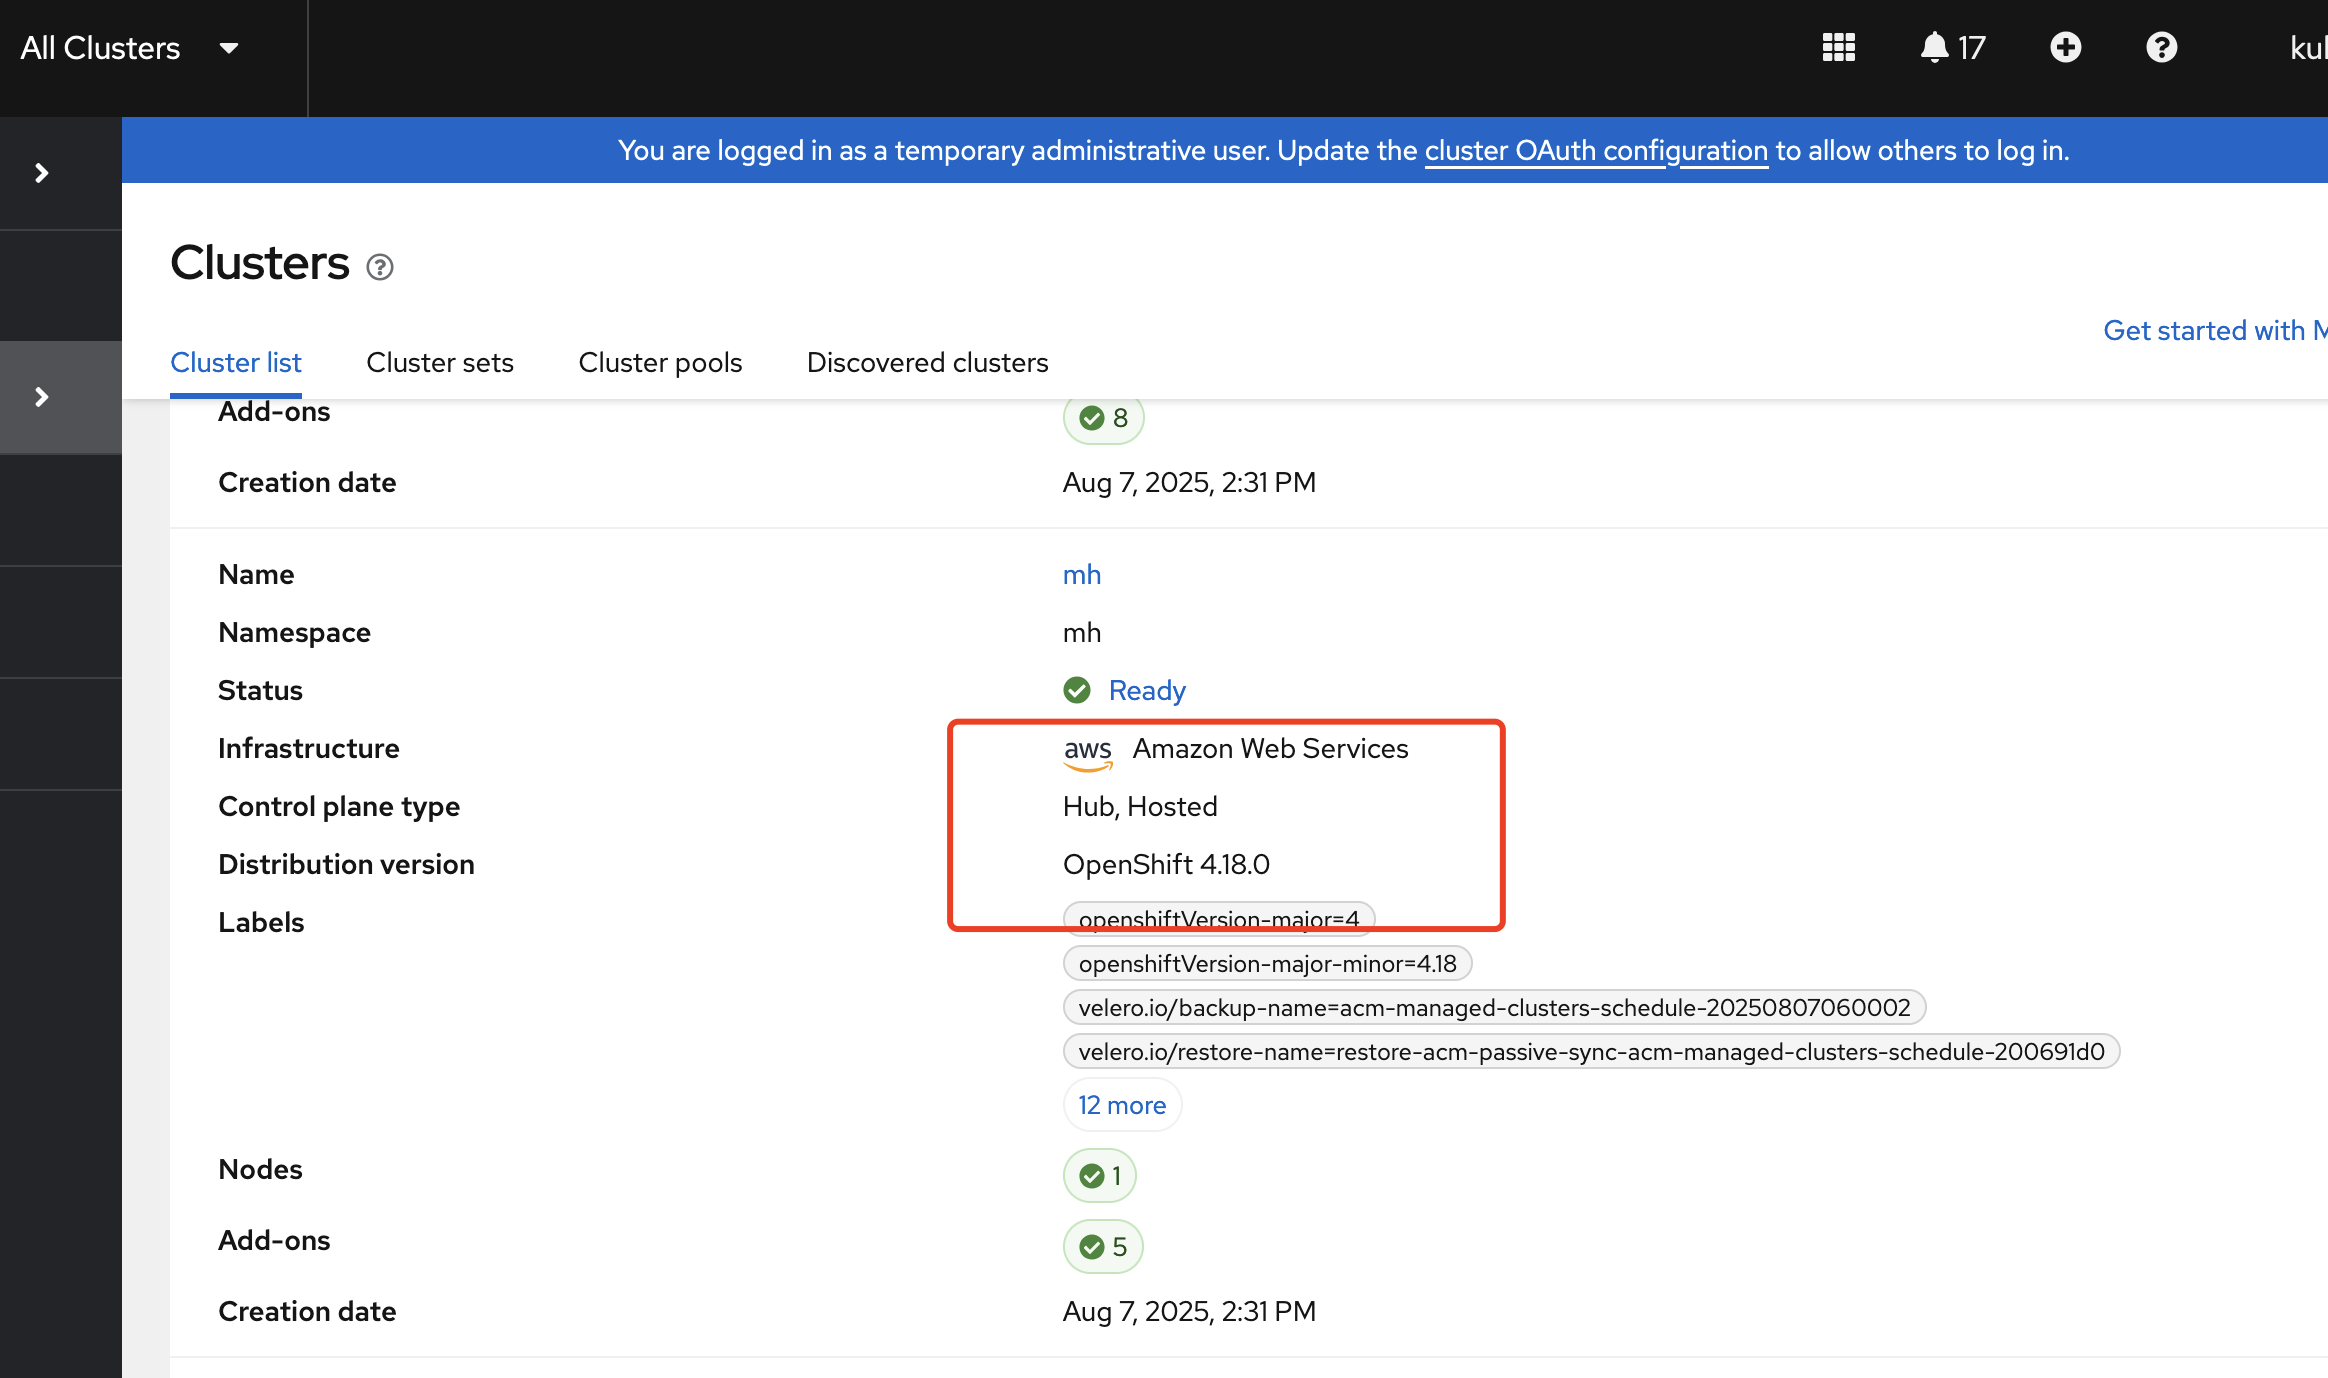This screenshot has height=1378, width=2328.
Task: Switch to the Cluster pools tab
Action: click(660, 362)
